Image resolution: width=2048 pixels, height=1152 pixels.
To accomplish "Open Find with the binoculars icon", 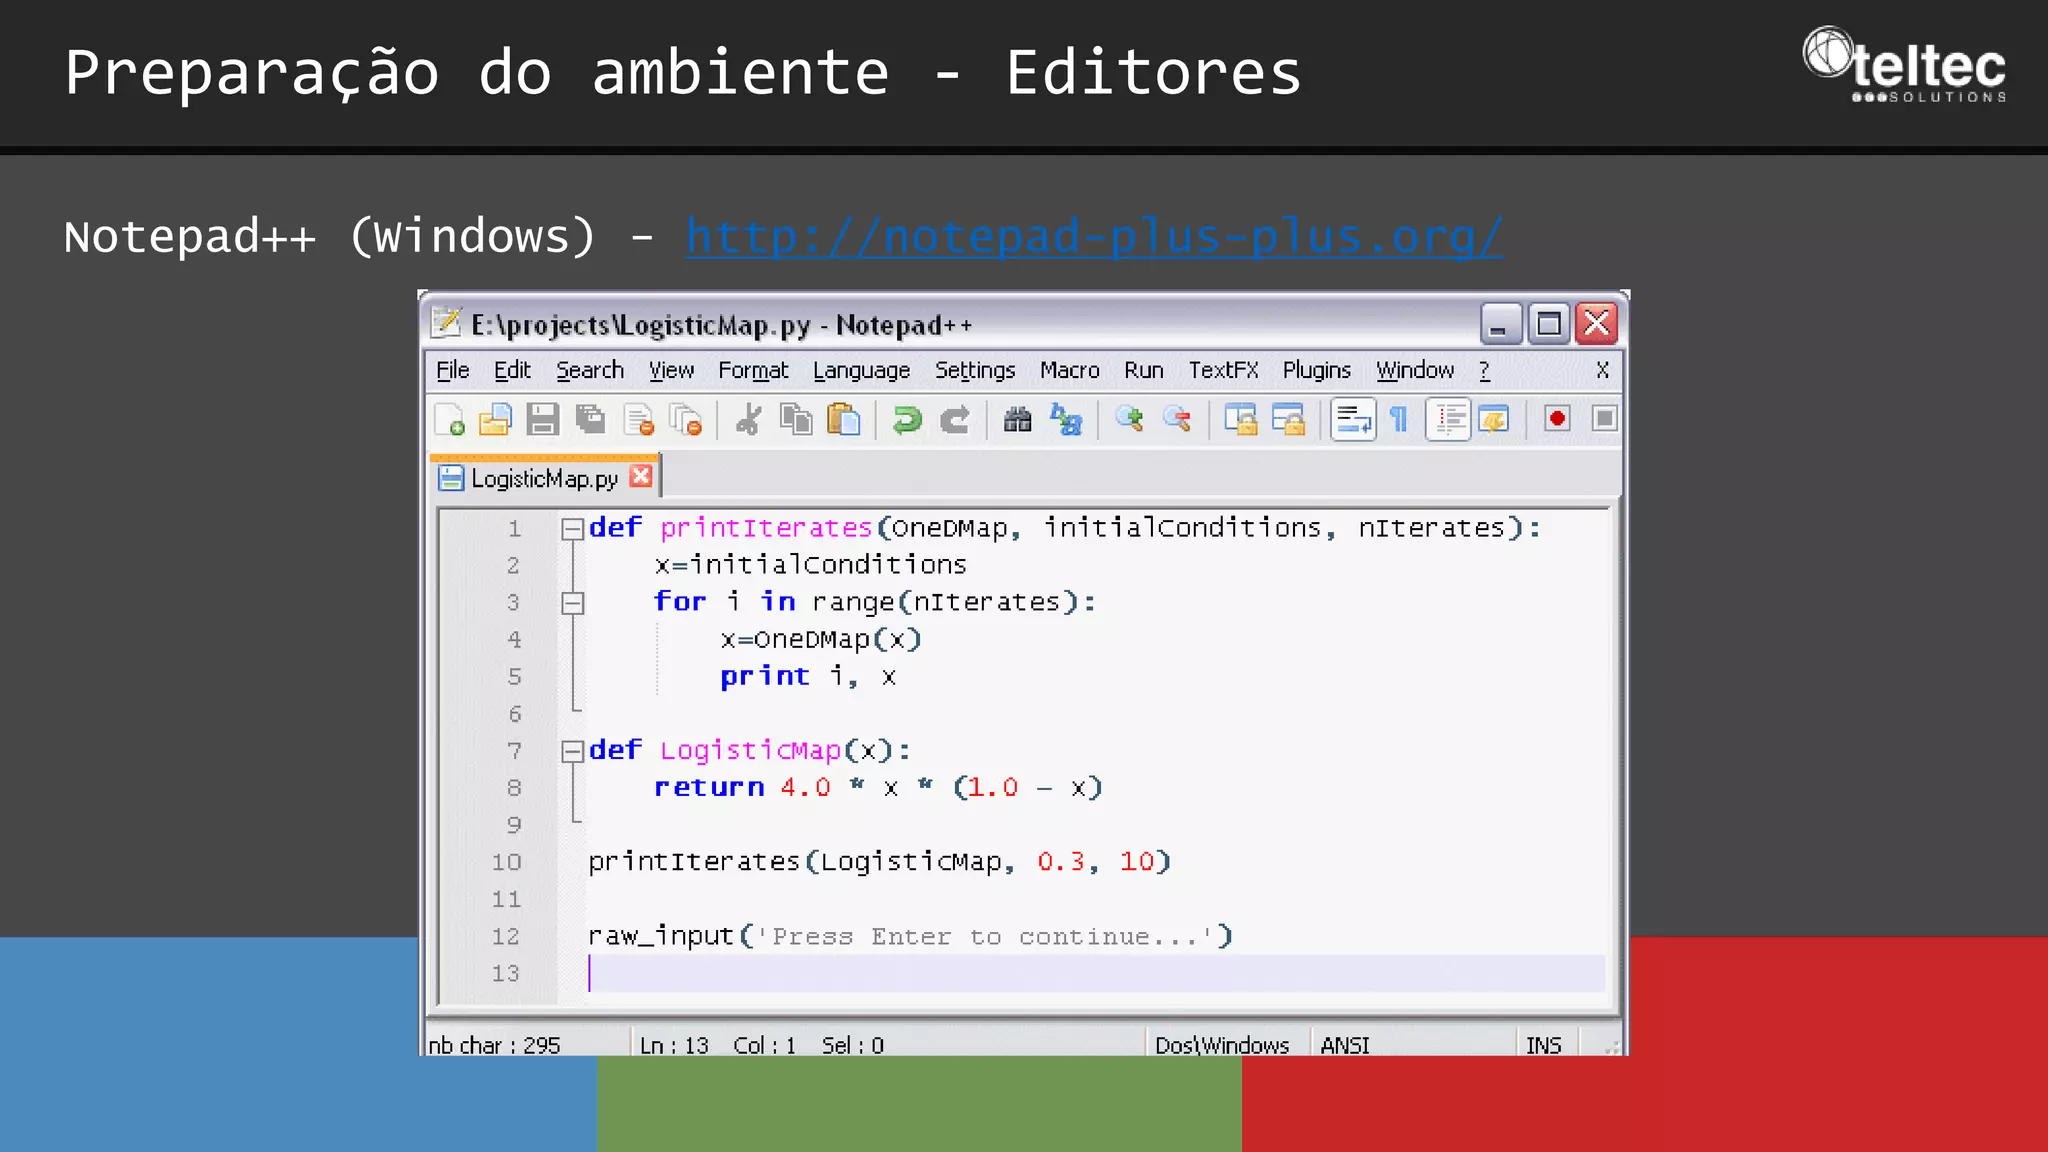I will (1017, 420).
